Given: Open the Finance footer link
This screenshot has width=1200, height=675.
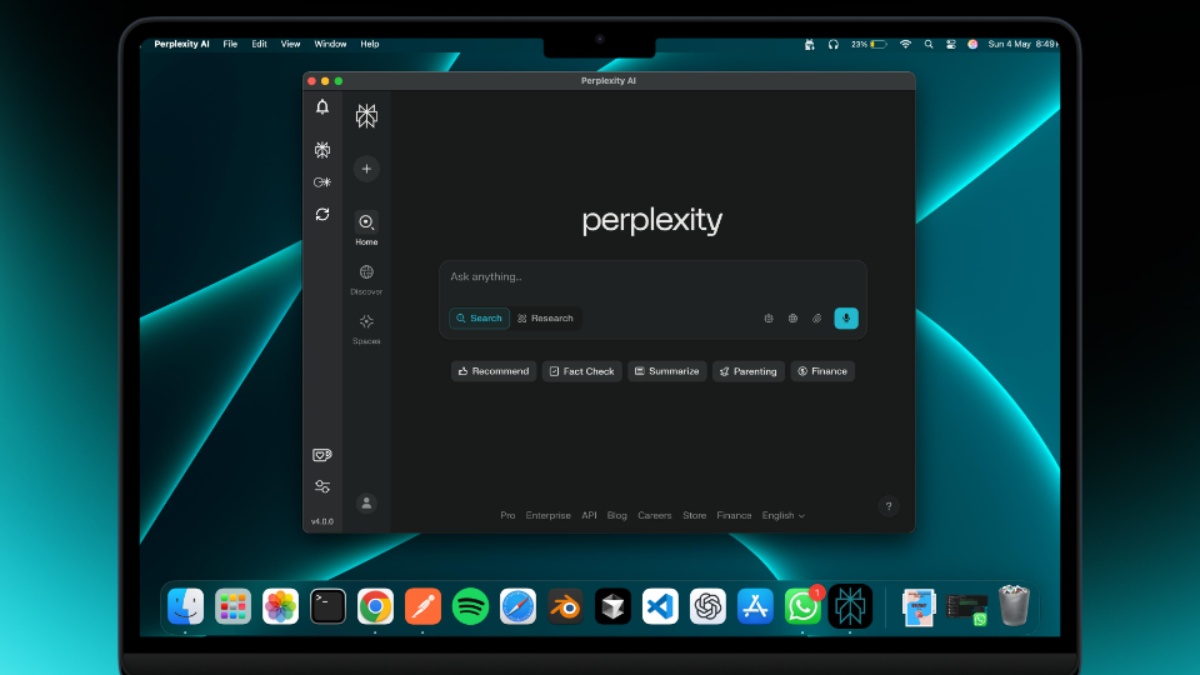Looking at the screenshot, I should pos(734,515).
